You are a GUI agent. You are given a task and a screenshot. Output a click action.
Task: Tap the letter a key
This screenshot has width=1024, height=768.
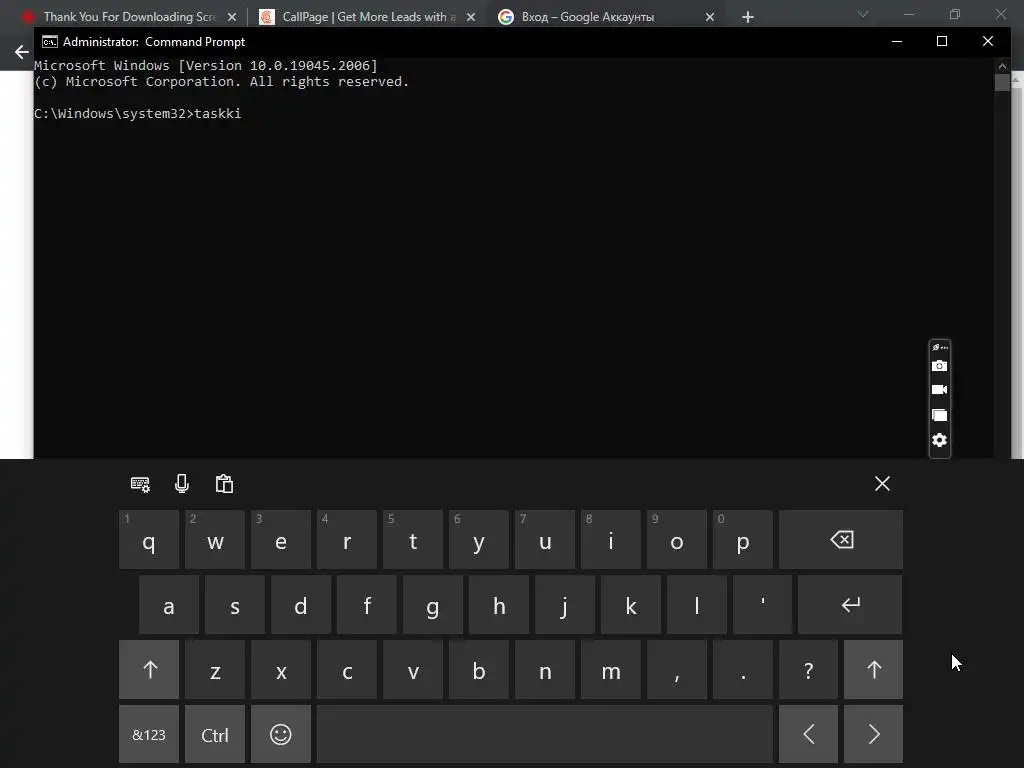(169, 605)
